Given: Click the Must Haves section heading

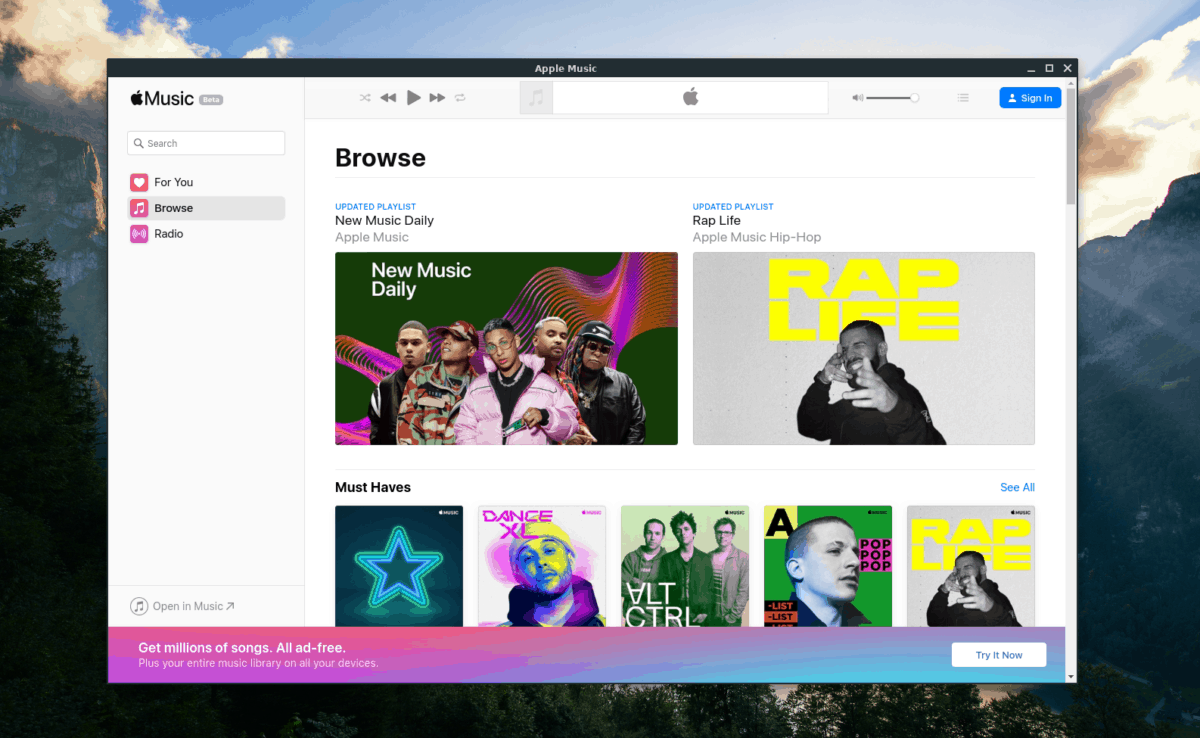Looking at the screenshot, I should coord(373,488).
